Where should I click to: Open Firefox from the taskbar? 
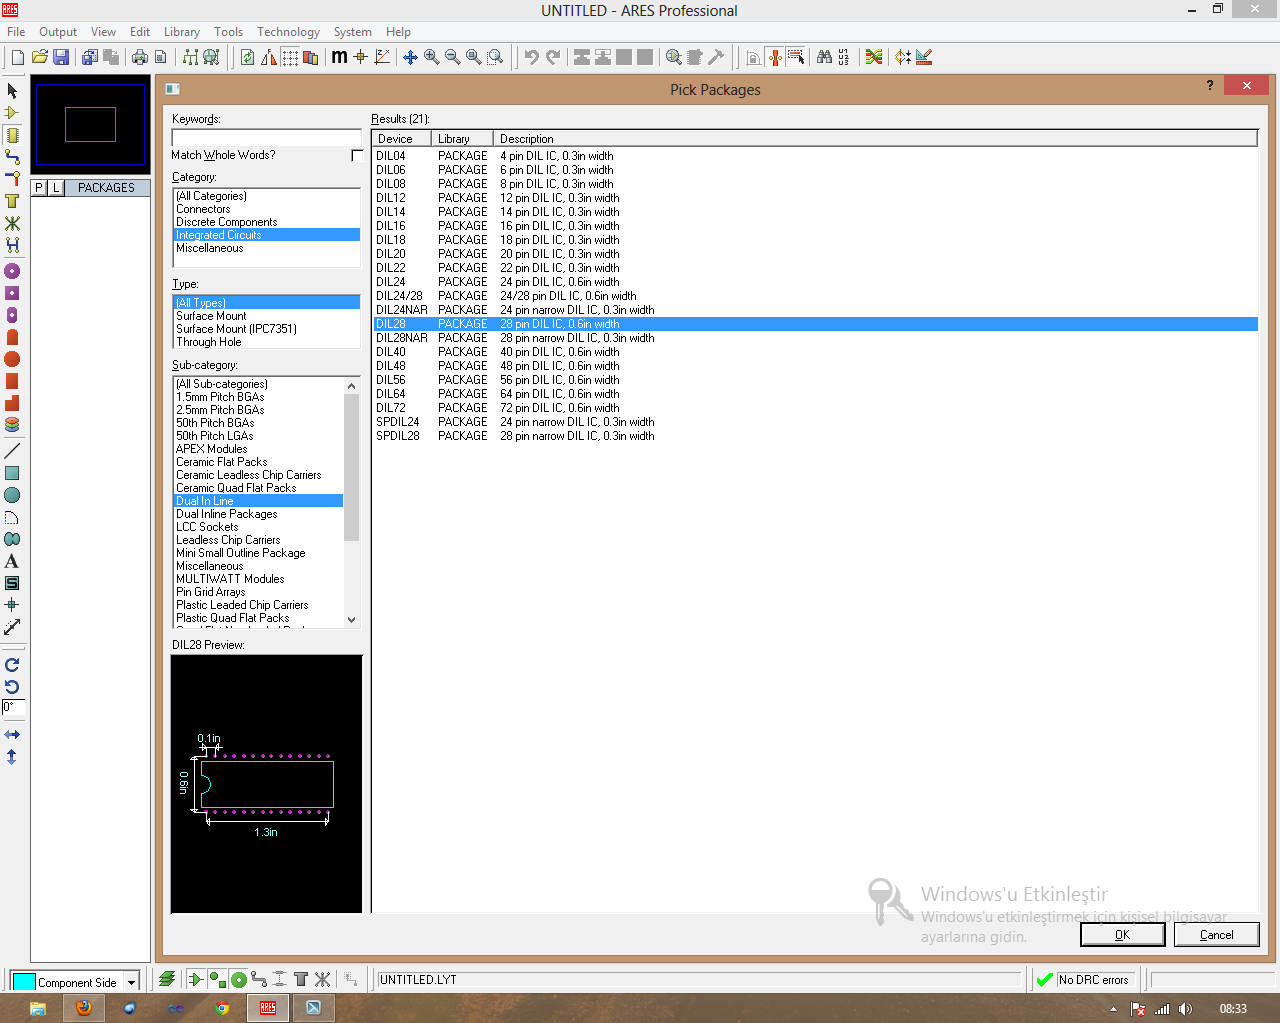[84, 1008]
